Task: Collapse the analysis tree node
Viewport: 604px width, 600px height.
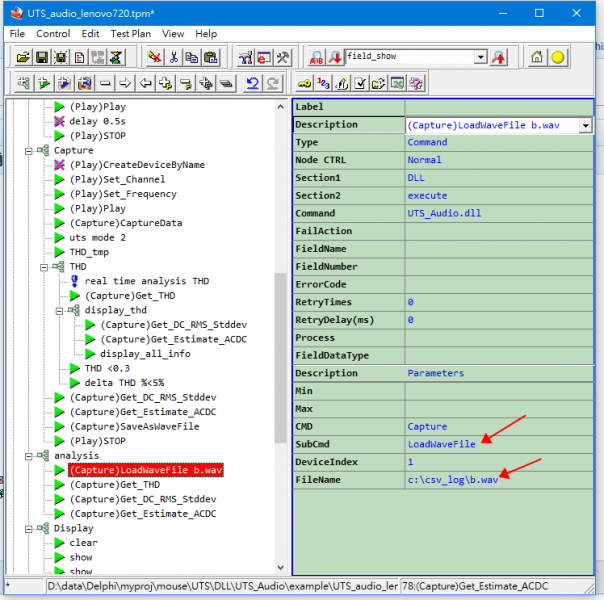Action: tap(29, 455)
